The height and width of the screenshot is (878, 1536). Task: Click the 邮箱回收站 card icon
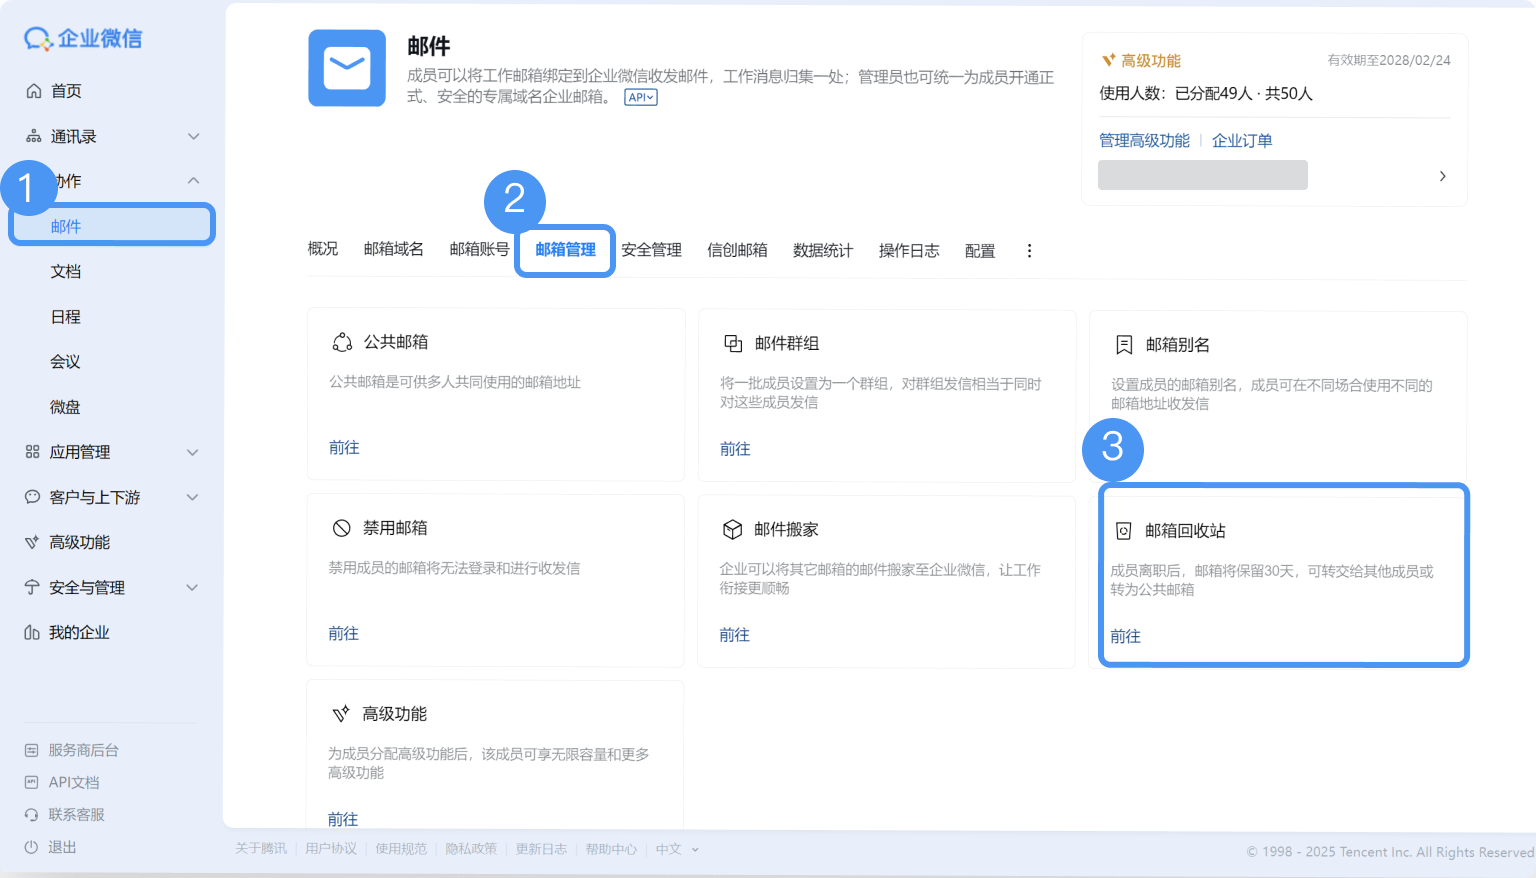coord(1124,531)
